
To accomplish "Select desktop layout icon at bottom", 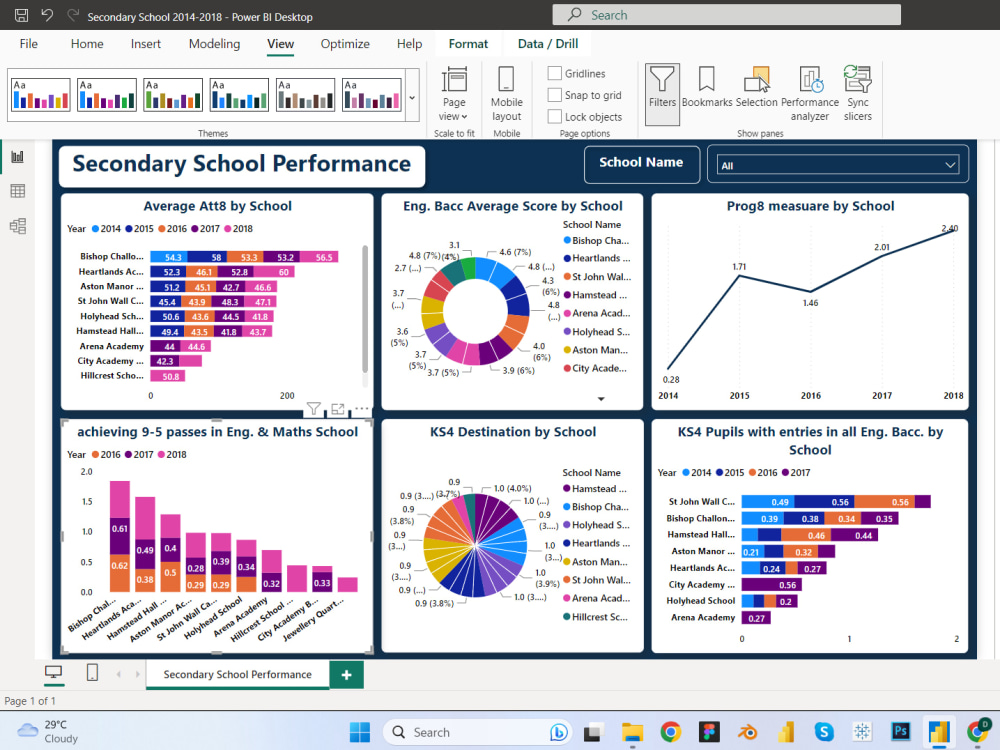I will pyautogui.click(x=54, y=672).
